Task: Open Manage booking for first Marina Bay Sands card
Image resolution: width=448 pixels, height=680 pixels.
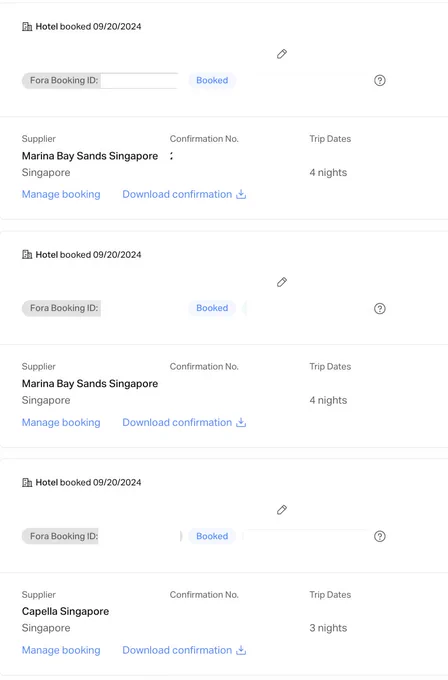Action: (x=61, y=194)
